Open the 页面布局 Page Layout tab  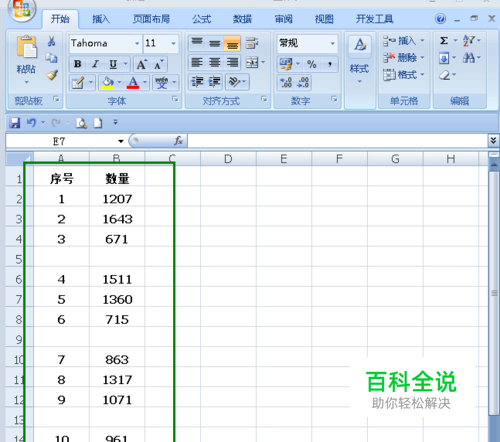(152, 19)
